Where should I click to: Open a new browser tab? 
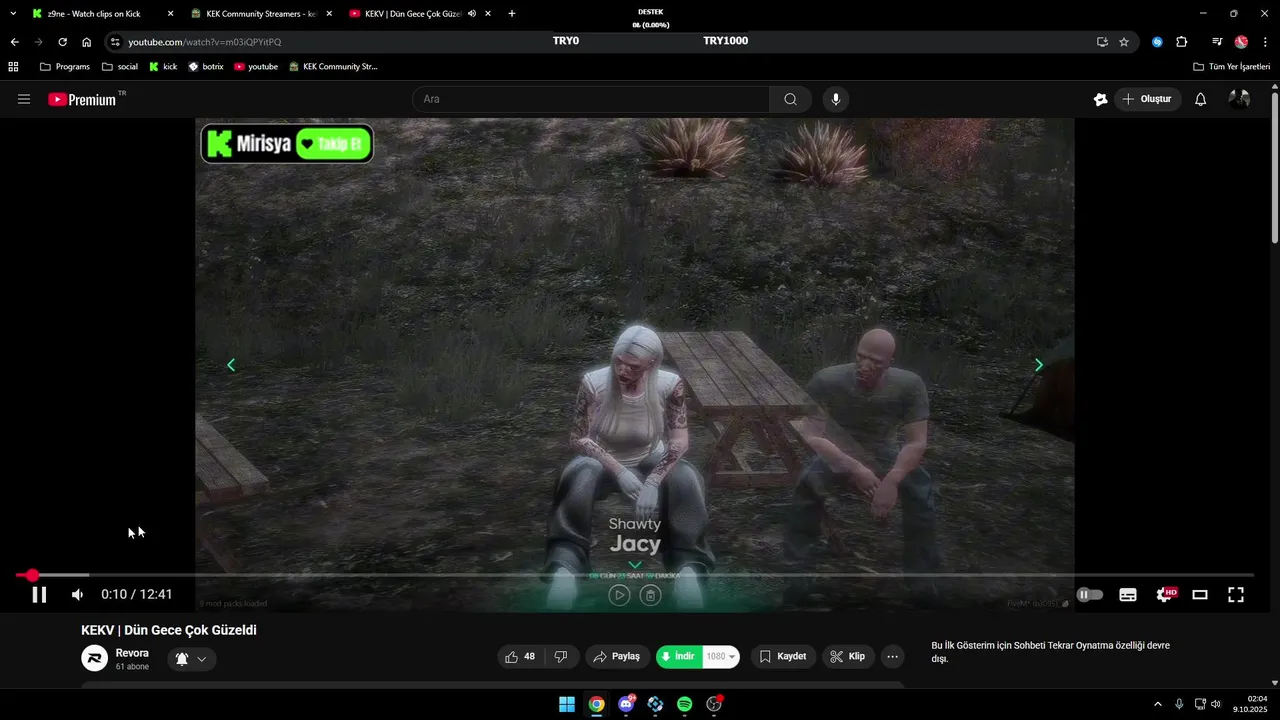coord(512,14)
